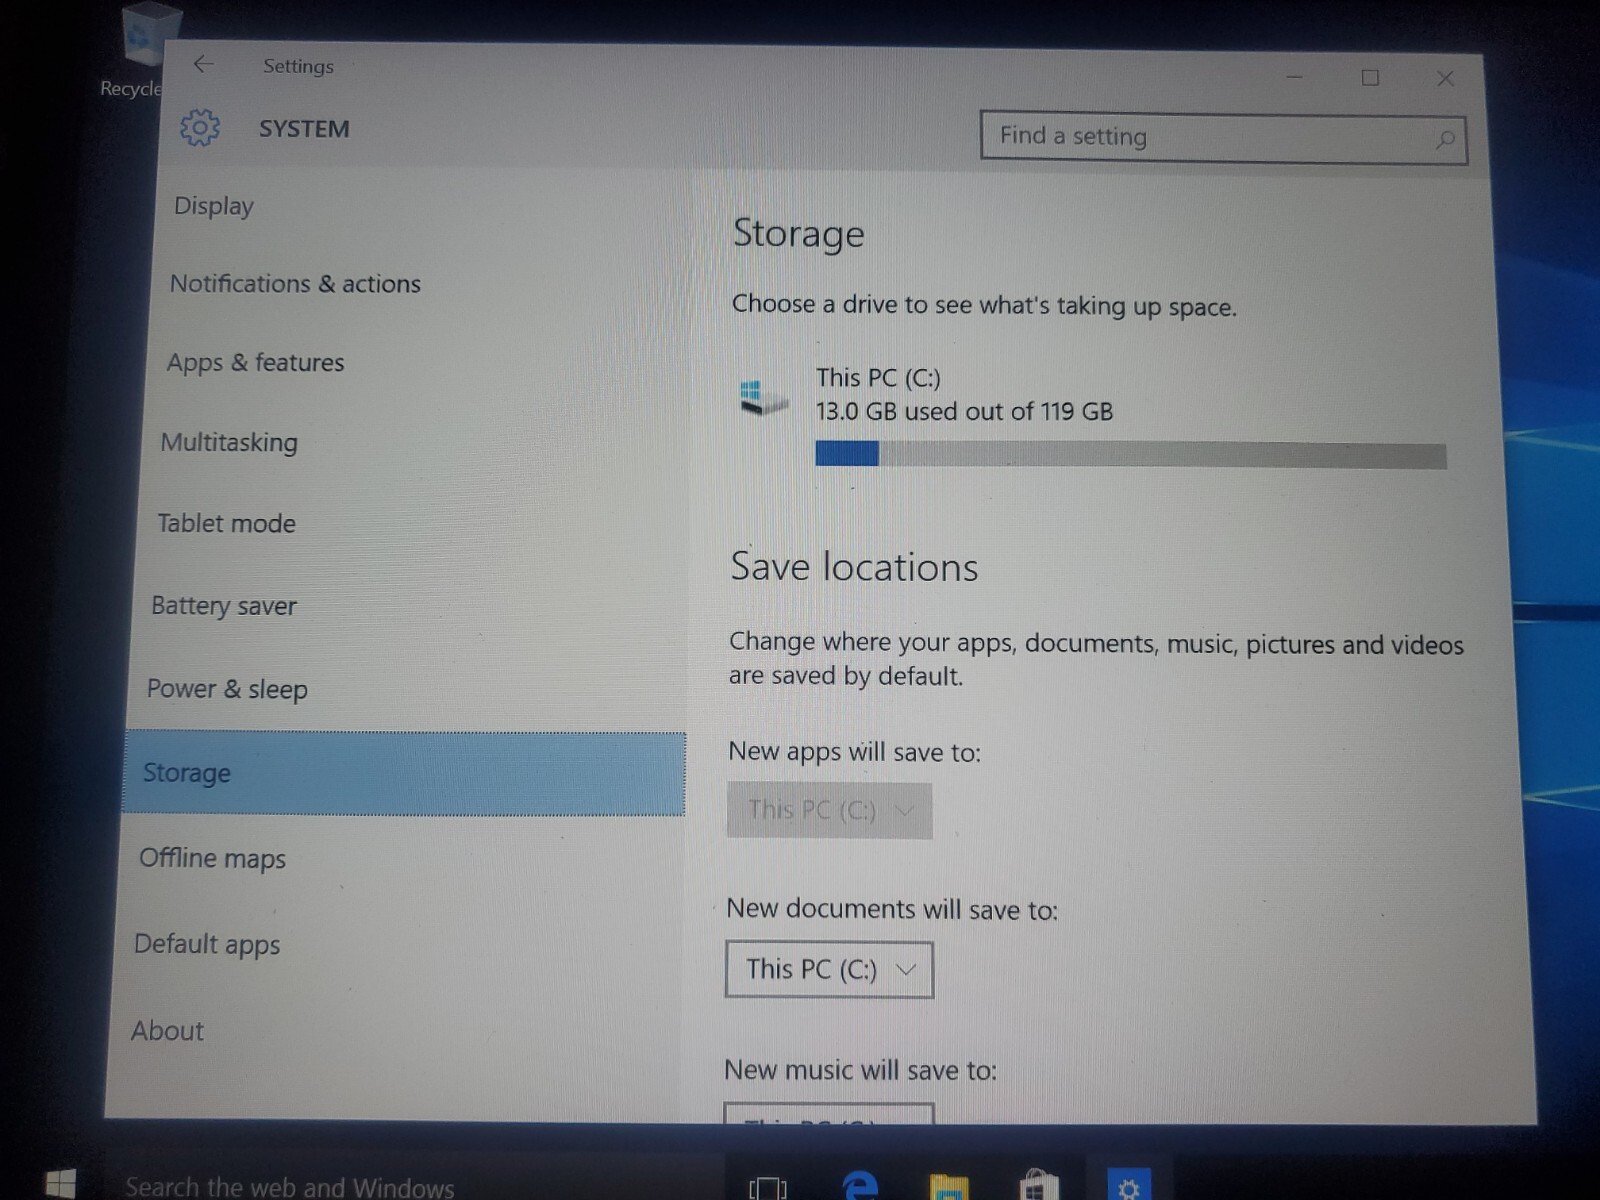Select Apps & features in sidebar
The width and height of the screenshot is (1600, 1200).
click(255, 363)
